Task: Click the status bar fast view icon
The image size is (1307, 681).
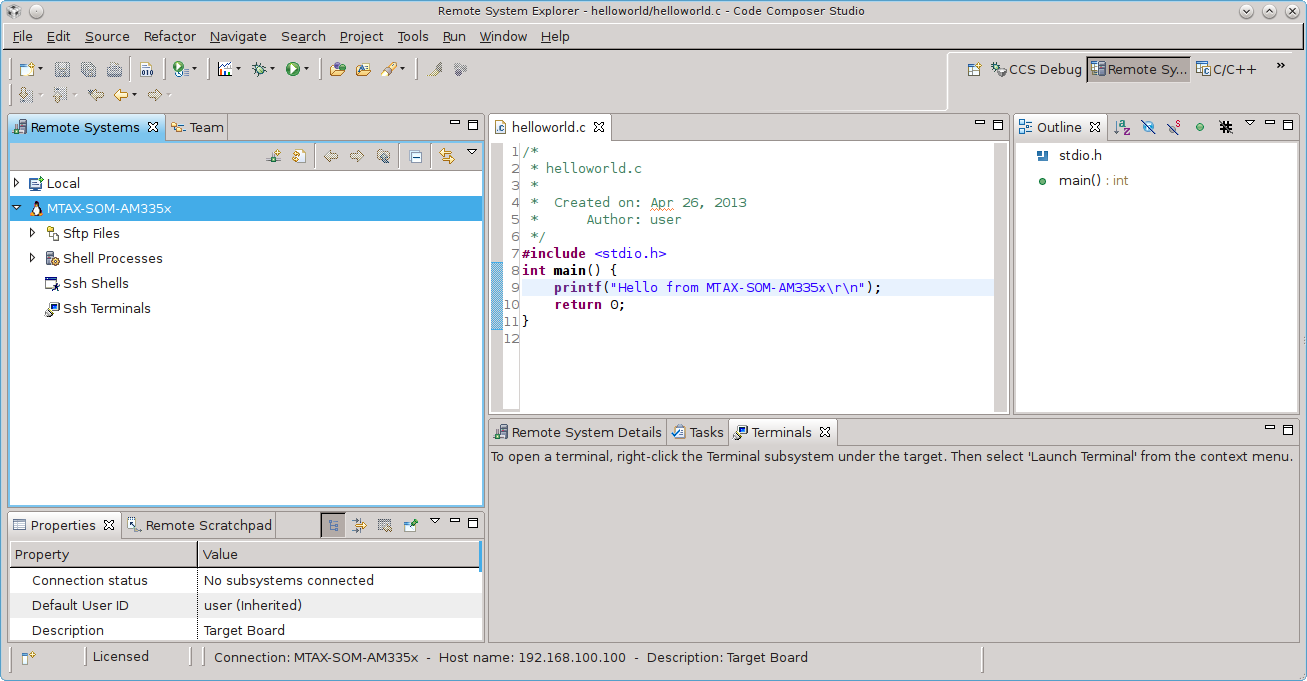Action: [28, 657]
